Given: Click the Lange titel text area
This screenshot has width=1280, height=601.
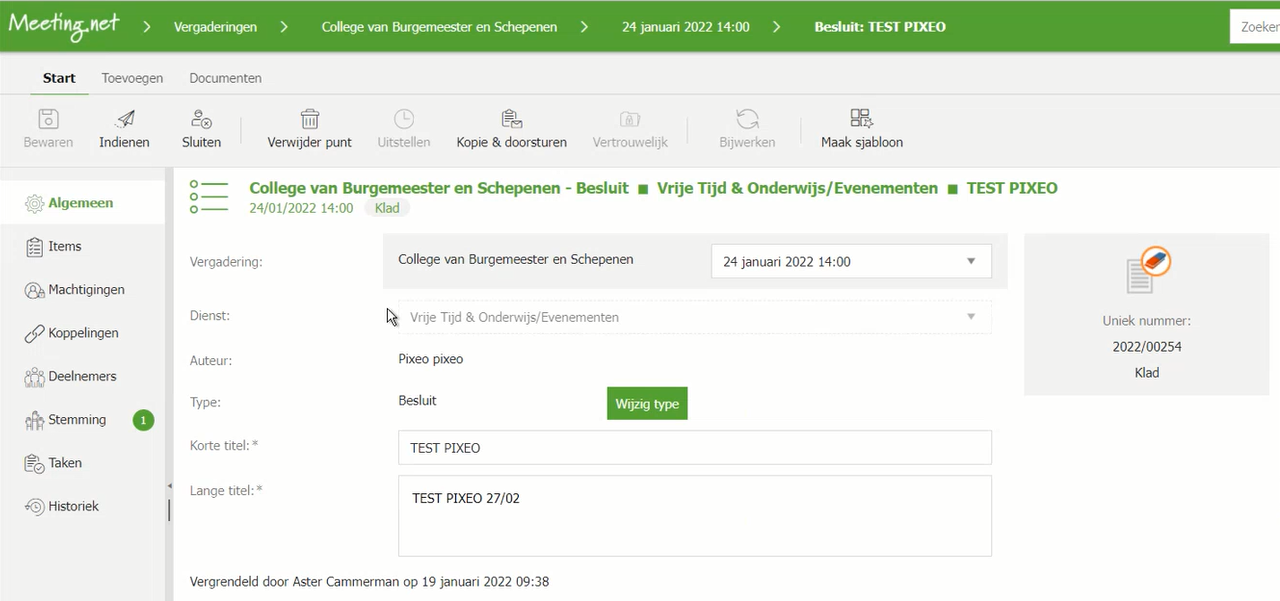Looking at the screenshot, I should (694, 515).
